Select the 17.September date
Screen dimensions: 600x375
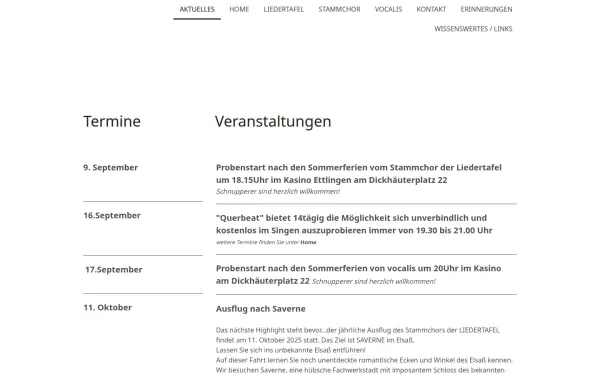click(x=114, y=270)
